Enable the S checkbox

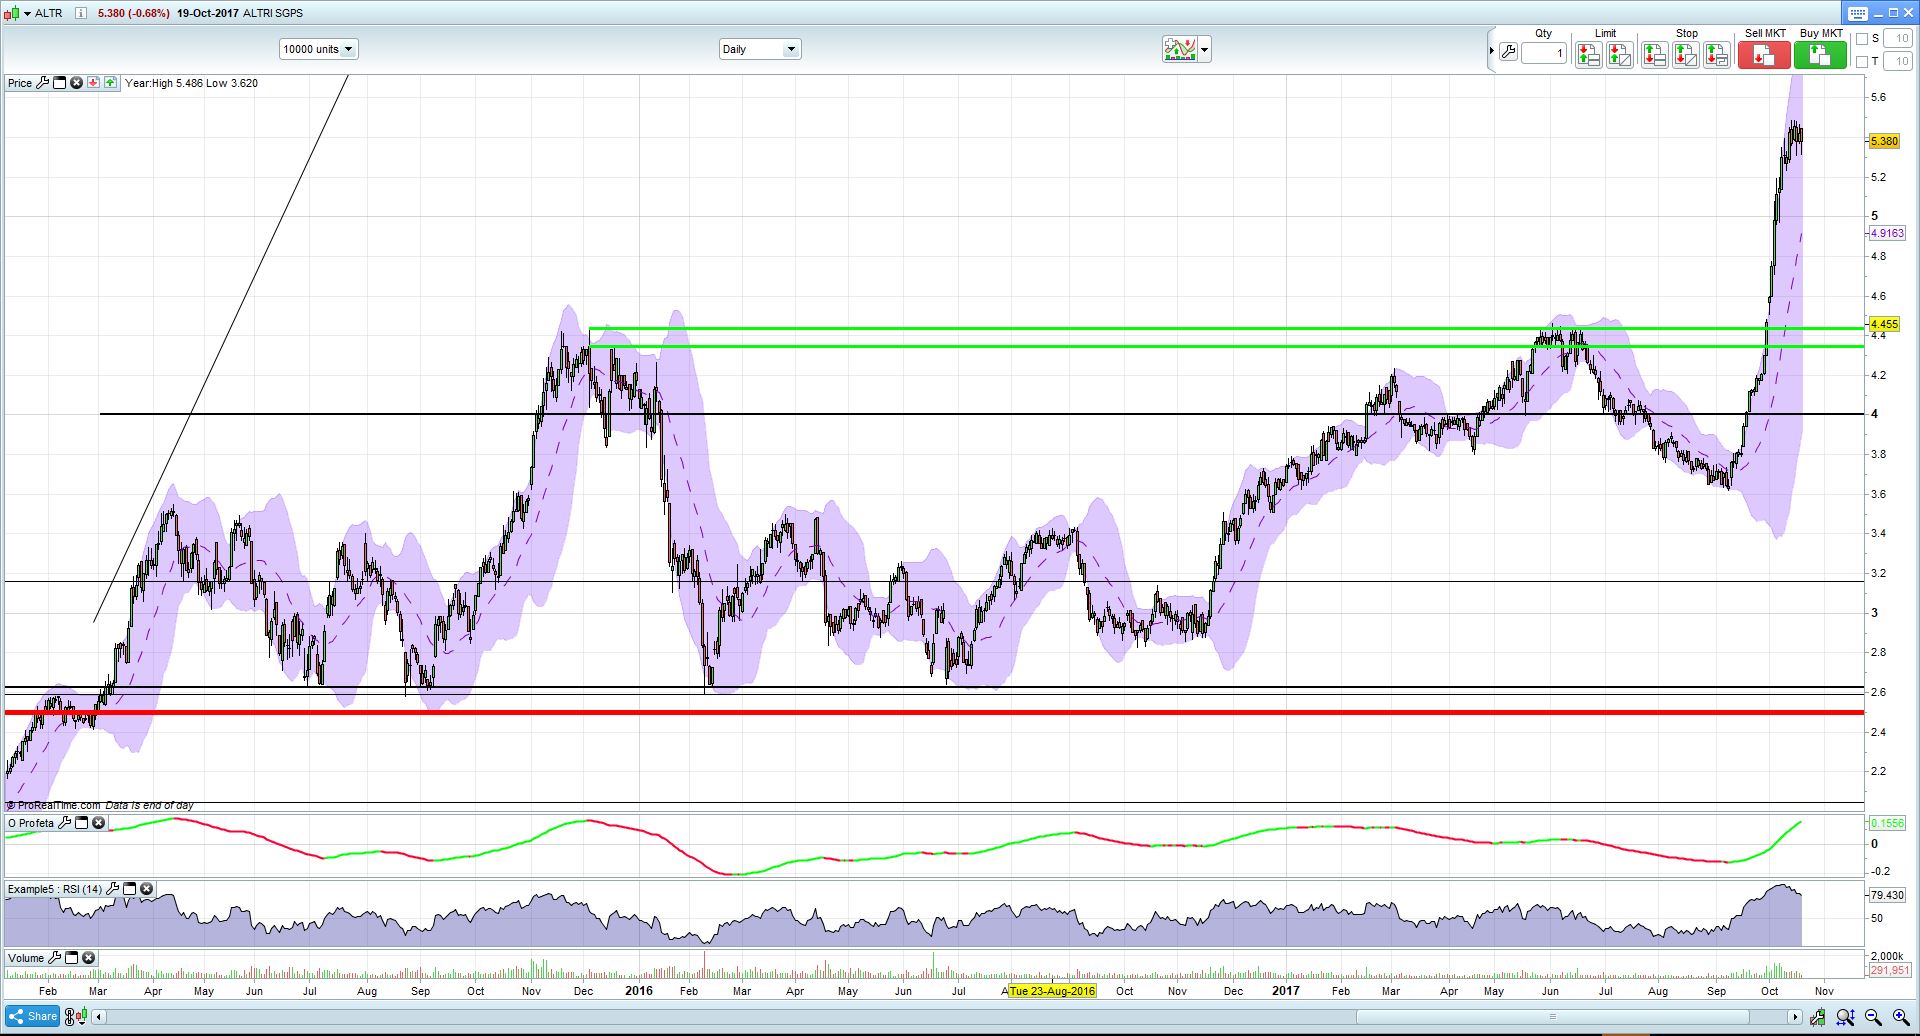(1862, 39)
